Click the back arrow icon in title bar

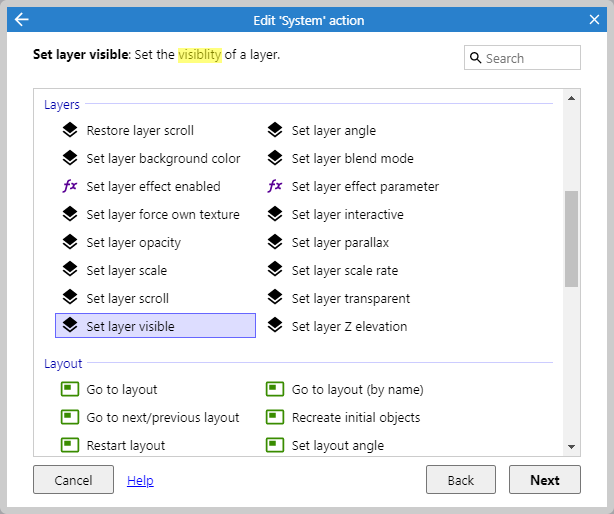pos(22,19)
